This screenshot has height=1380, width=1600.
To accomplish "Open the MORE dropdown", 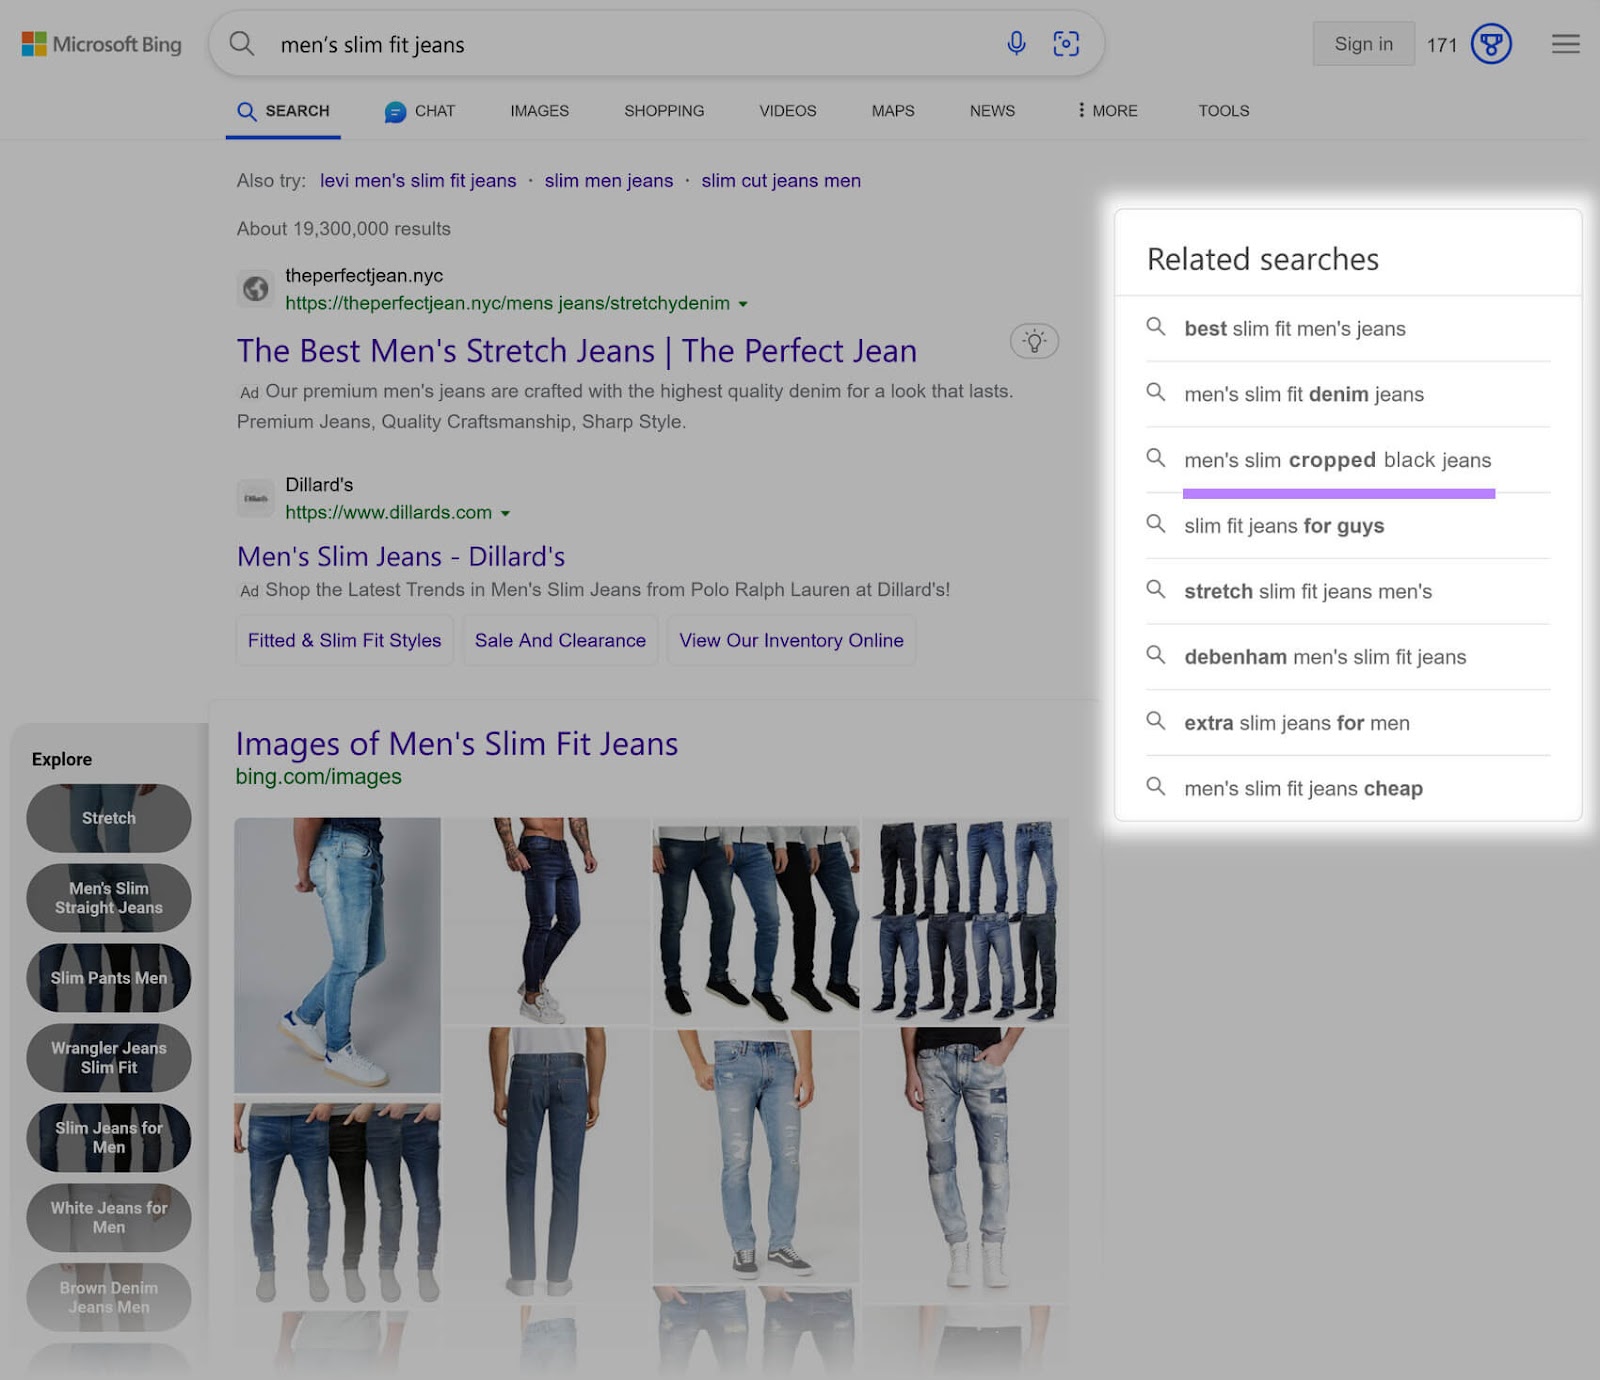I will tap(1106, 111).
